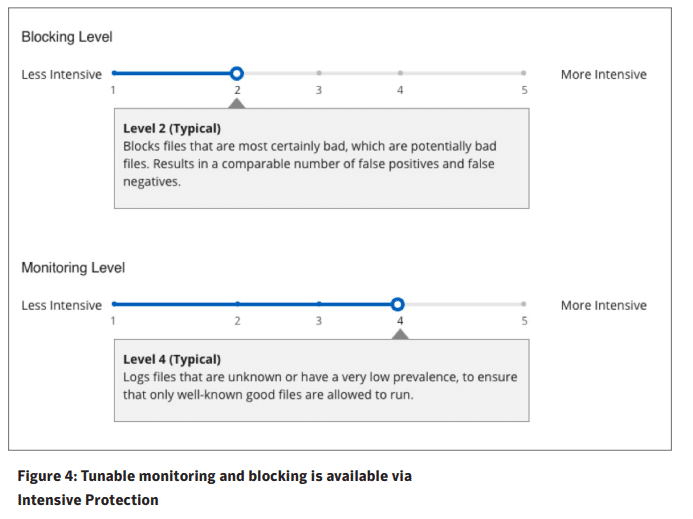693x519 pixels.
Task: Click the Blocking Level slider handle at 2
Action: (237, 73)
